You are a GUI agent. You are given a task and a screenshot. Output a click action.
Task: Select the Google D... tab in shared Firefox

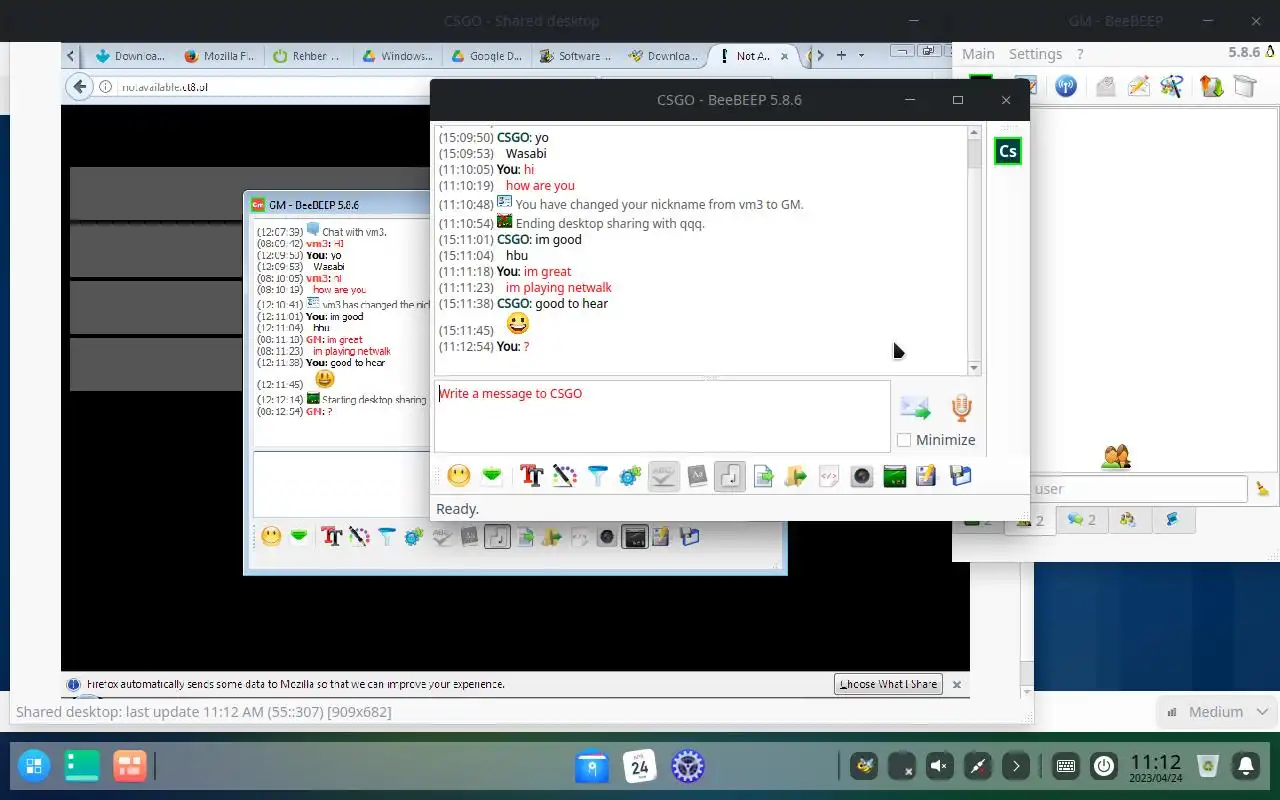click(x=486, y=56)
